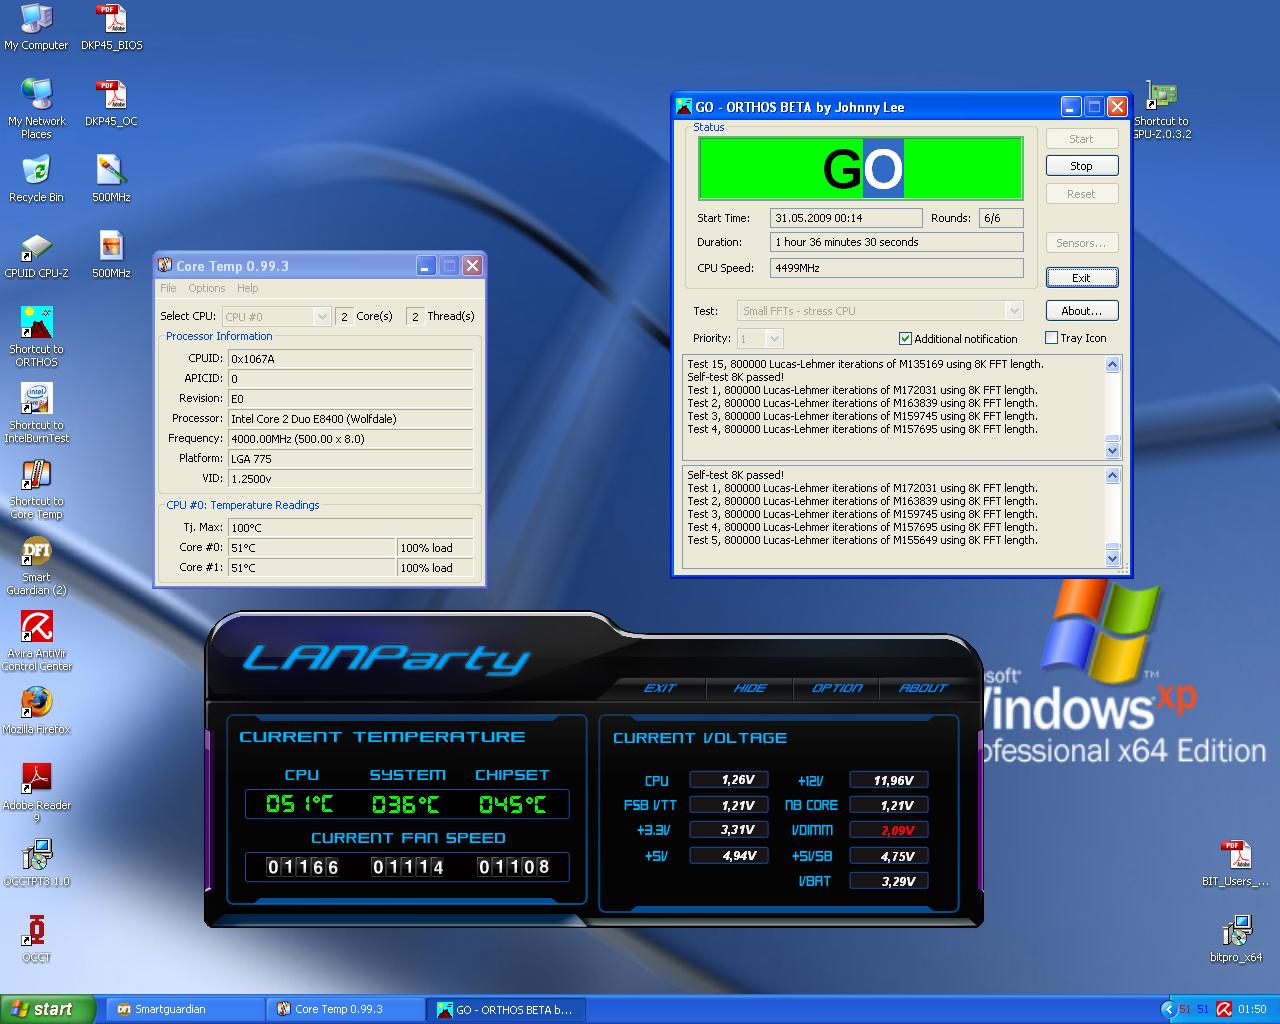
Task: Select the Avira AntiVir Control Center icon
Action: click(x=36, y=641)
